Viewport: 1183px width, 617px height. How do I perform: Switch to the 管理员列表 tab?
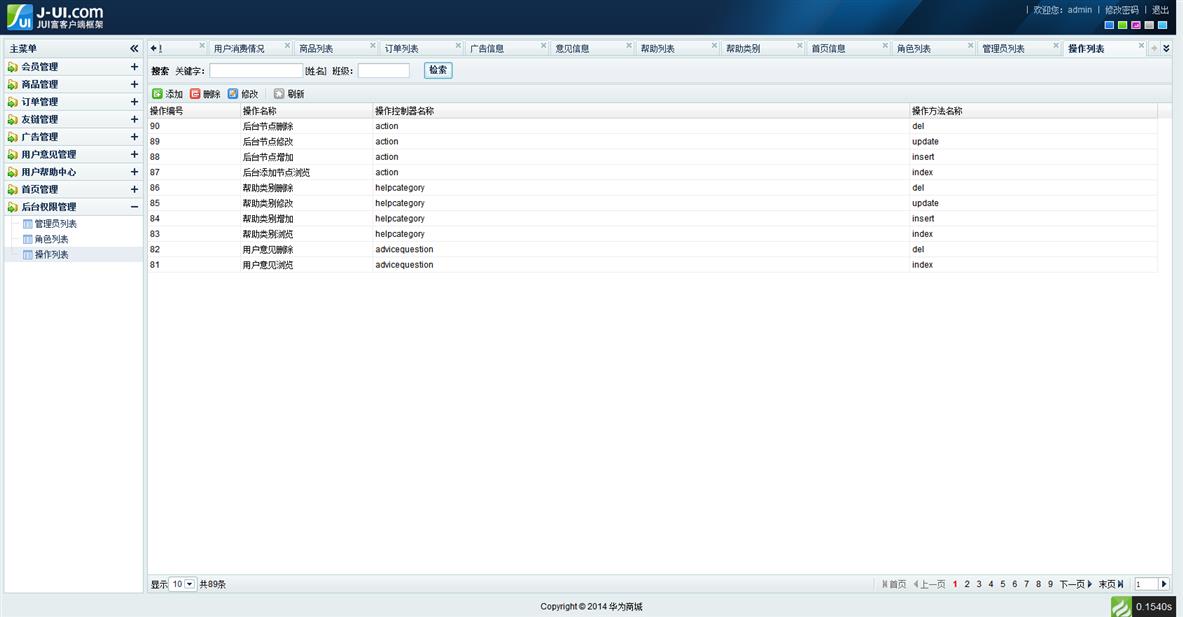coord(1003,48)
